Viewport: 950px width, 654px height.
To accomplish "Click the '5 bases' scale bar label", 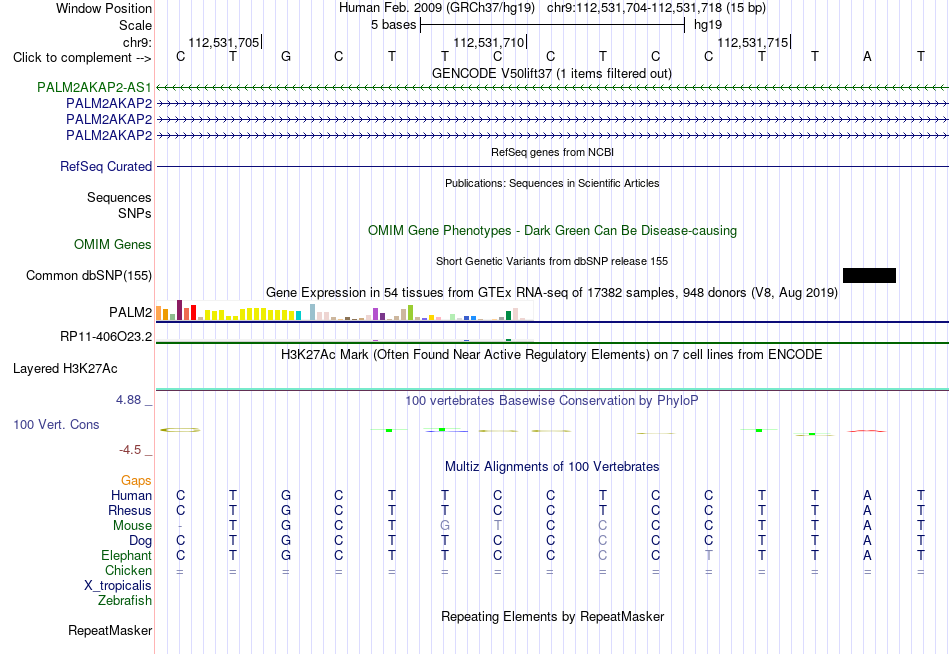I will (394, 25).
